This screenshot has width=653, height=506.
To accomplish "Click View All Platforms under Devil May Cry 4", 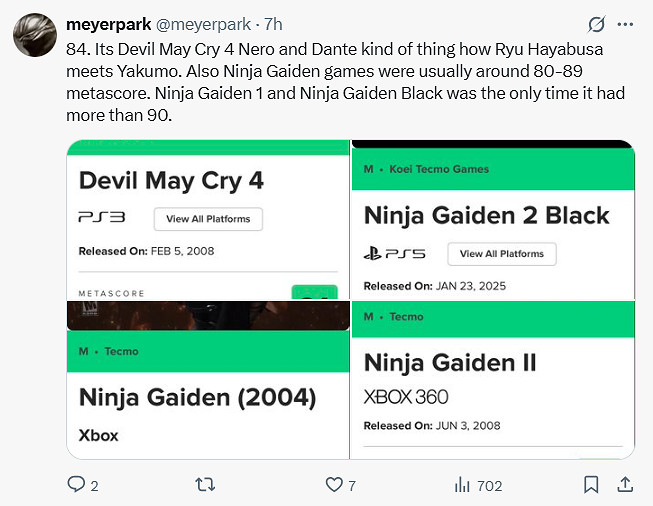I will 208,219.
